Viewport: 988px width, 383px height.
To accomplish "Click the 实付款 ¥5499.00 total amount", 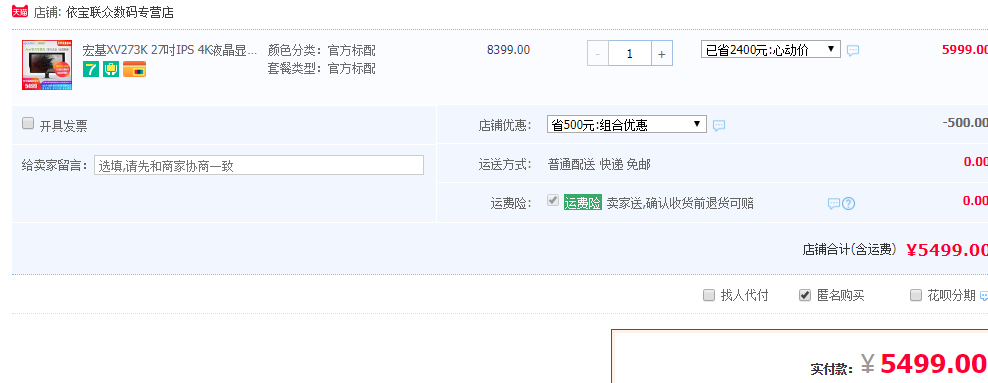I will [899, 364].
